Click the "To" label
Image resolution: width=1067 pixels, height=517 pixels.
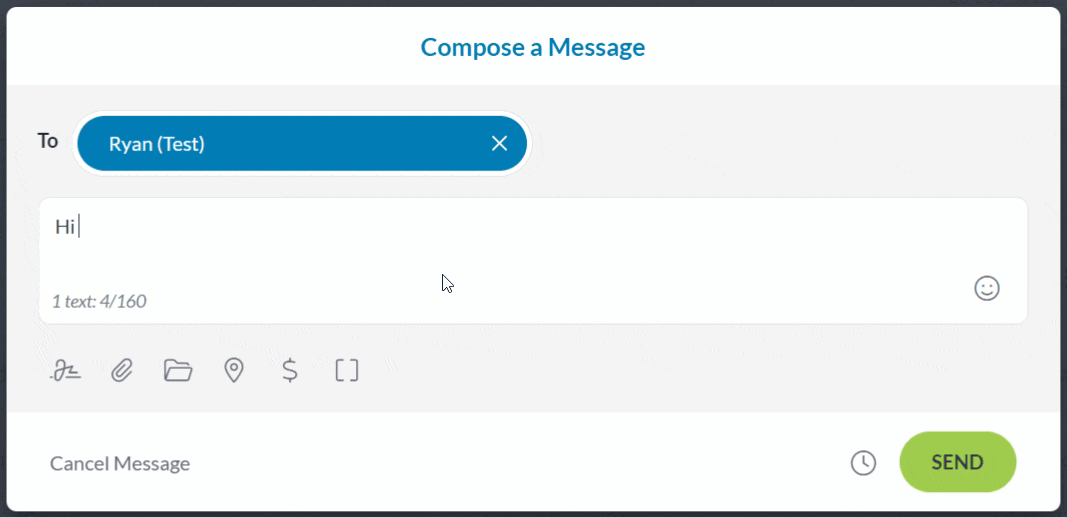pyautogui.click(x=48, y=141)
